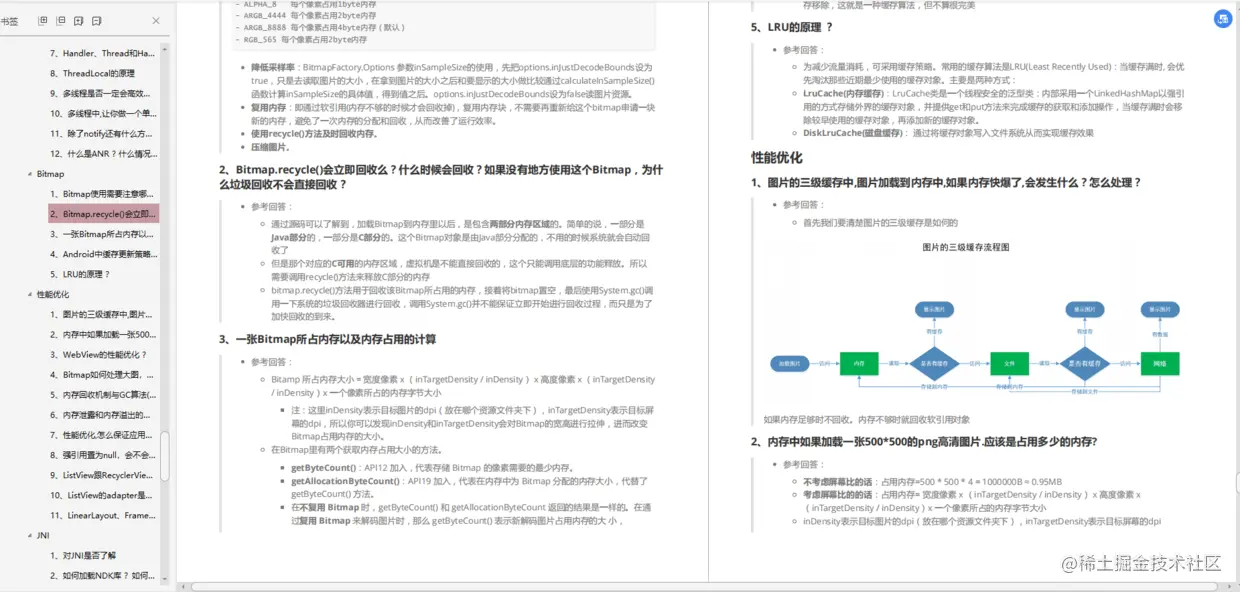Open bookmark 10、多线程中,让你做一个单...
1240x592 pixels.
pyautogui.click(x=103, y=113)
